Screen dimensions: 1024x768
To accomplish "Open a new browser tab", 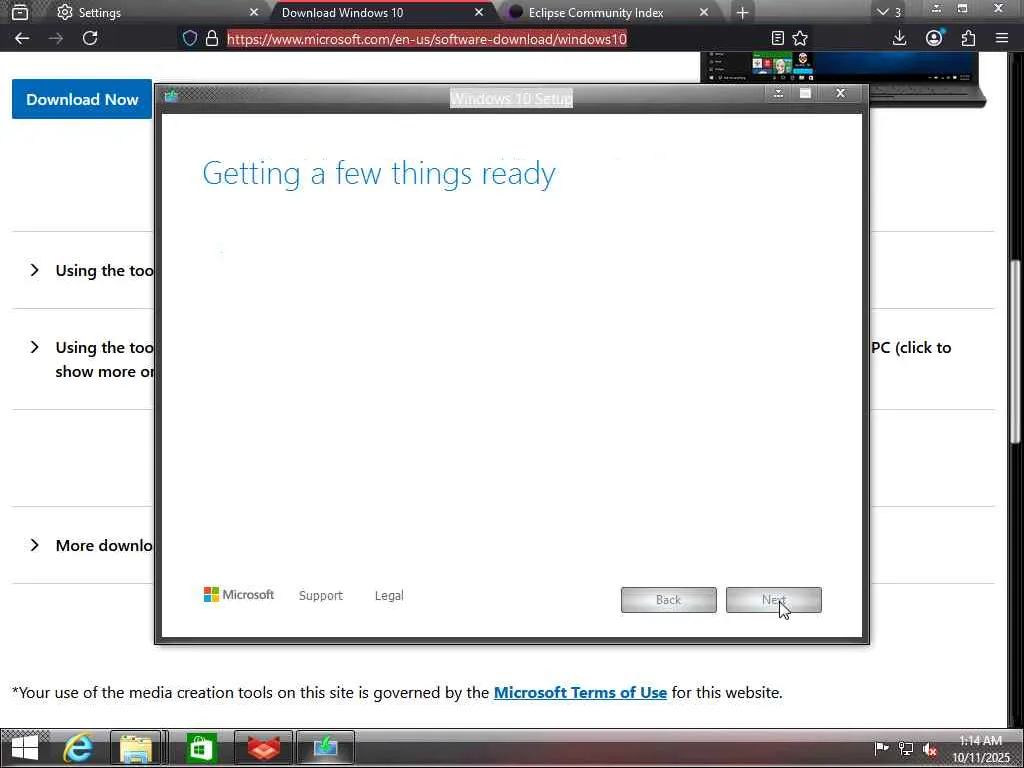I will click(742, 12).
